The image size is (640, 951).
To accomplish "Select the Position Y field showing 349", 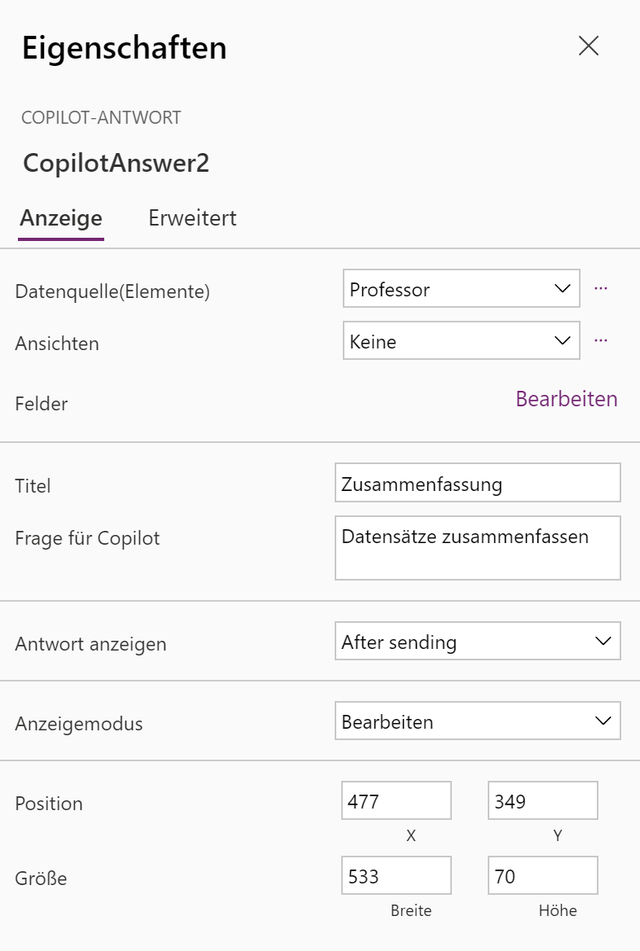I will 542,800.
